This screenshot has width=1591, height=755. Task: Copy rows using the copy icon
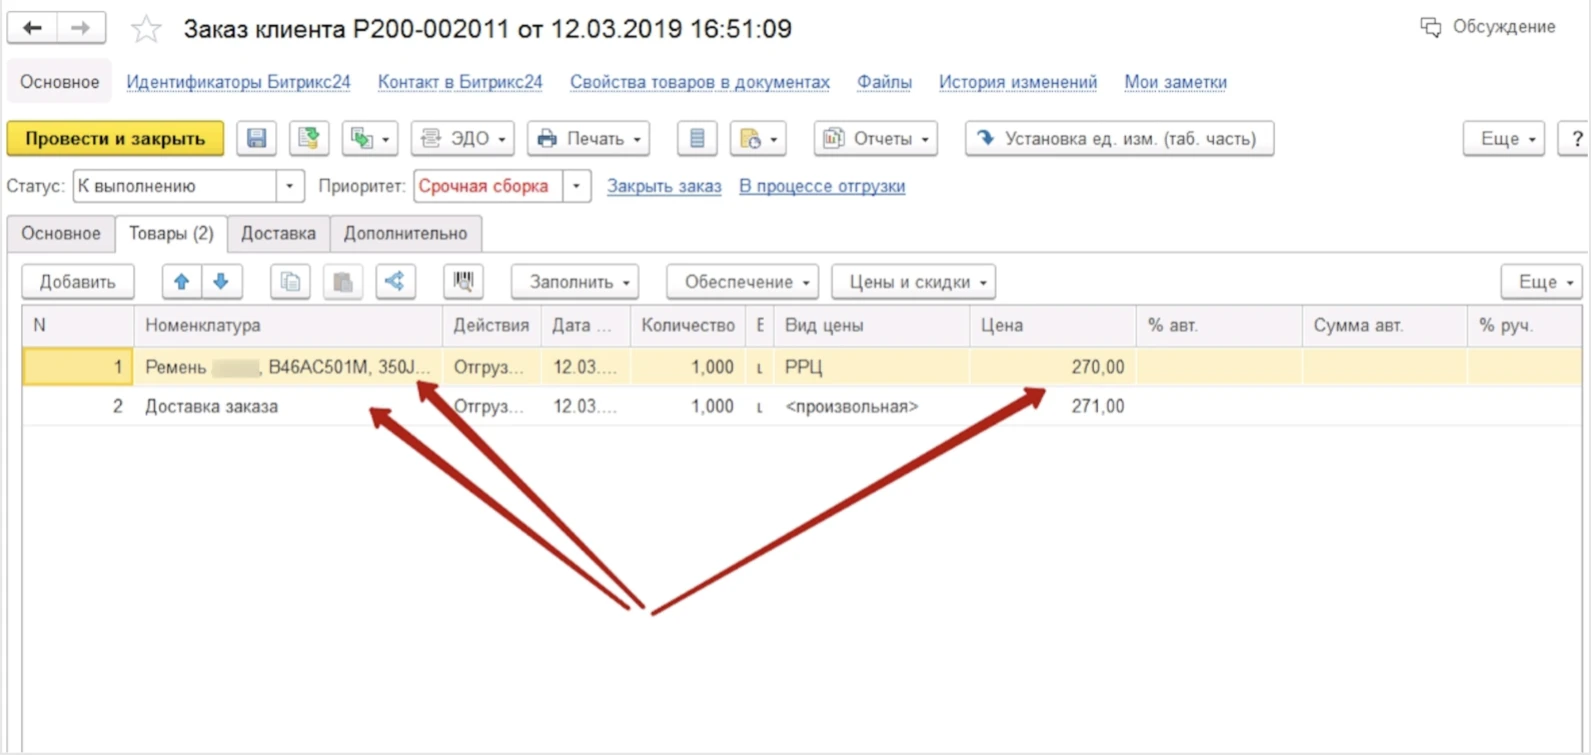[x=290, y=282]
